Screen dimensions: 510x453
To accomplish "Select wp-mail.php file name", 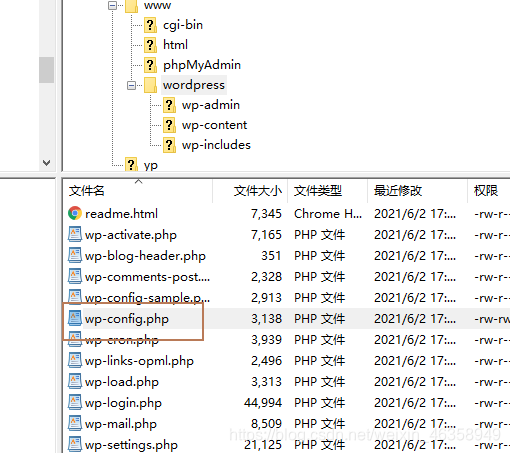I will coord(121,424).
